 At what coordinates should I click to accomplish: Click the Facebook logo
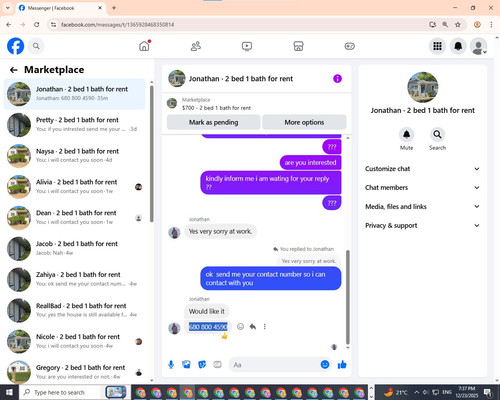pos(15,46)
